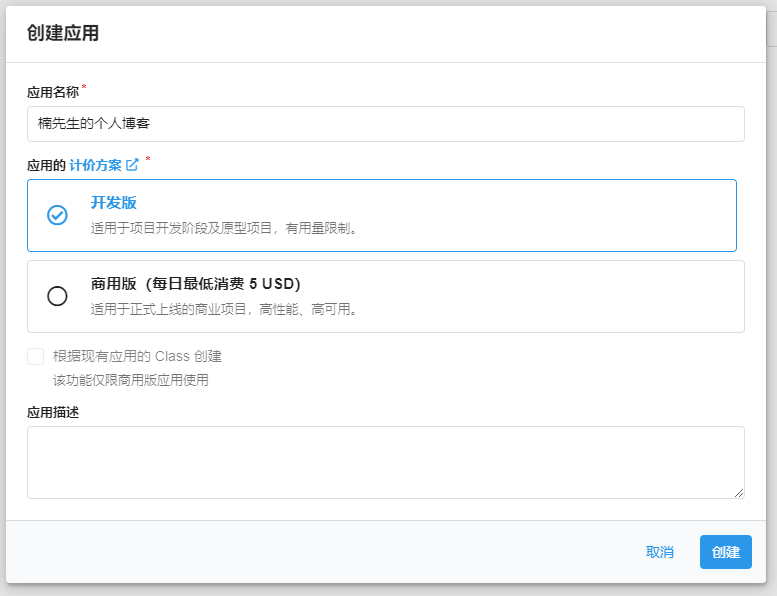The height and width of the screenshot is (596, 777).
Task: Click the 商用版 (每日最低消费 5 USD) title
Action: (196, 284)
